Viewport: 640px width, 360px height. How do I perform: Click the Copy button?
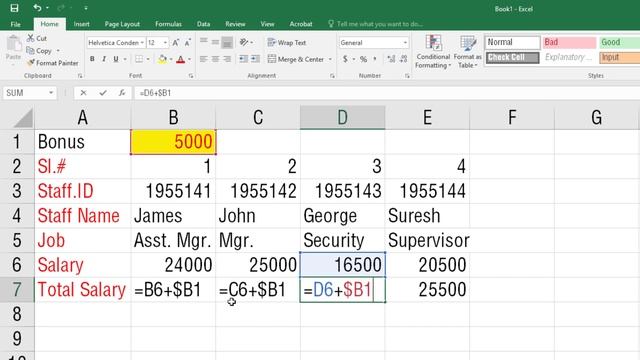tap(39, 51)
